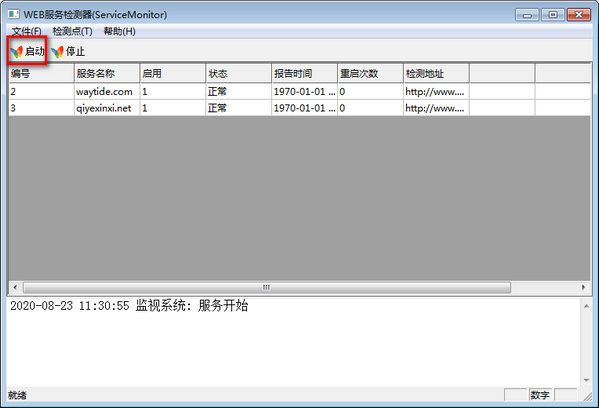Open the 检测点(T) menu
Viewport: 599px width, 408px height.
72,31
